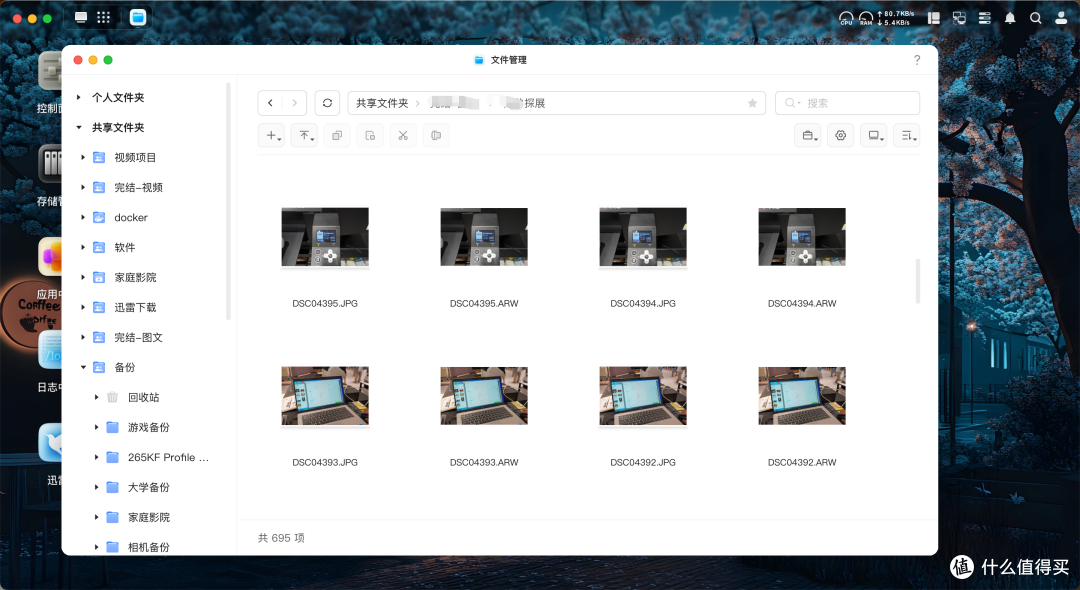Select the DSC04393.ARW thumbnail

pyautogui.click(x=484, y=396)
